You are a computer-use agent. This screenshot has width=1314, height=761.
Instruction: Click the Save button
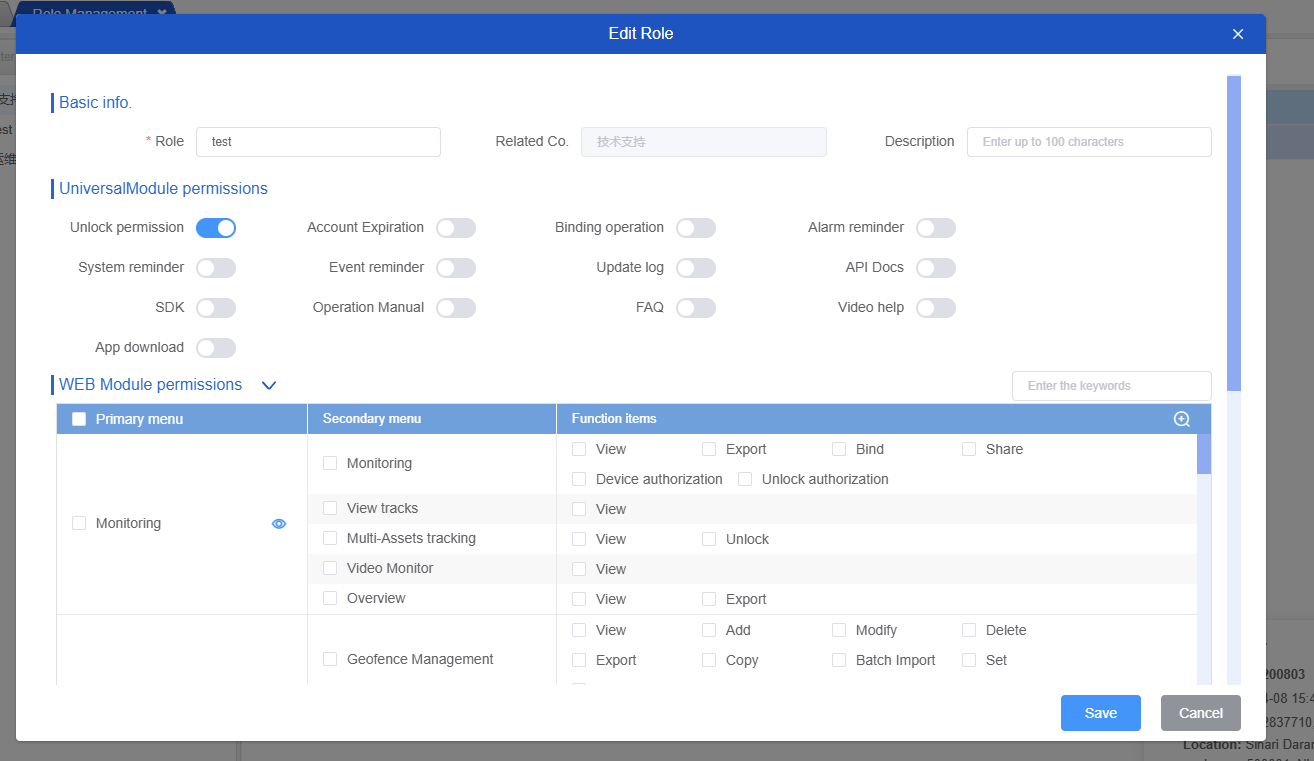pos(1100,713)
